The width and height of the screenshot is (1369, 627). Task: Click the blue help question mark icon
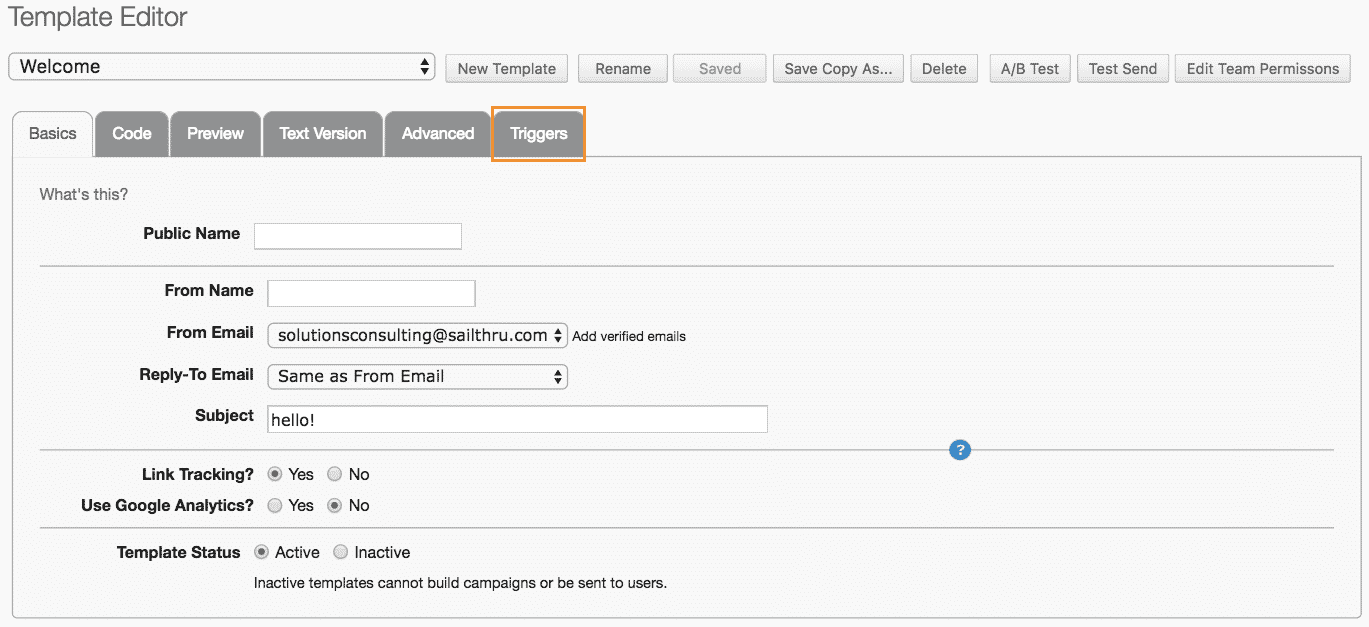tap(960, 451)
